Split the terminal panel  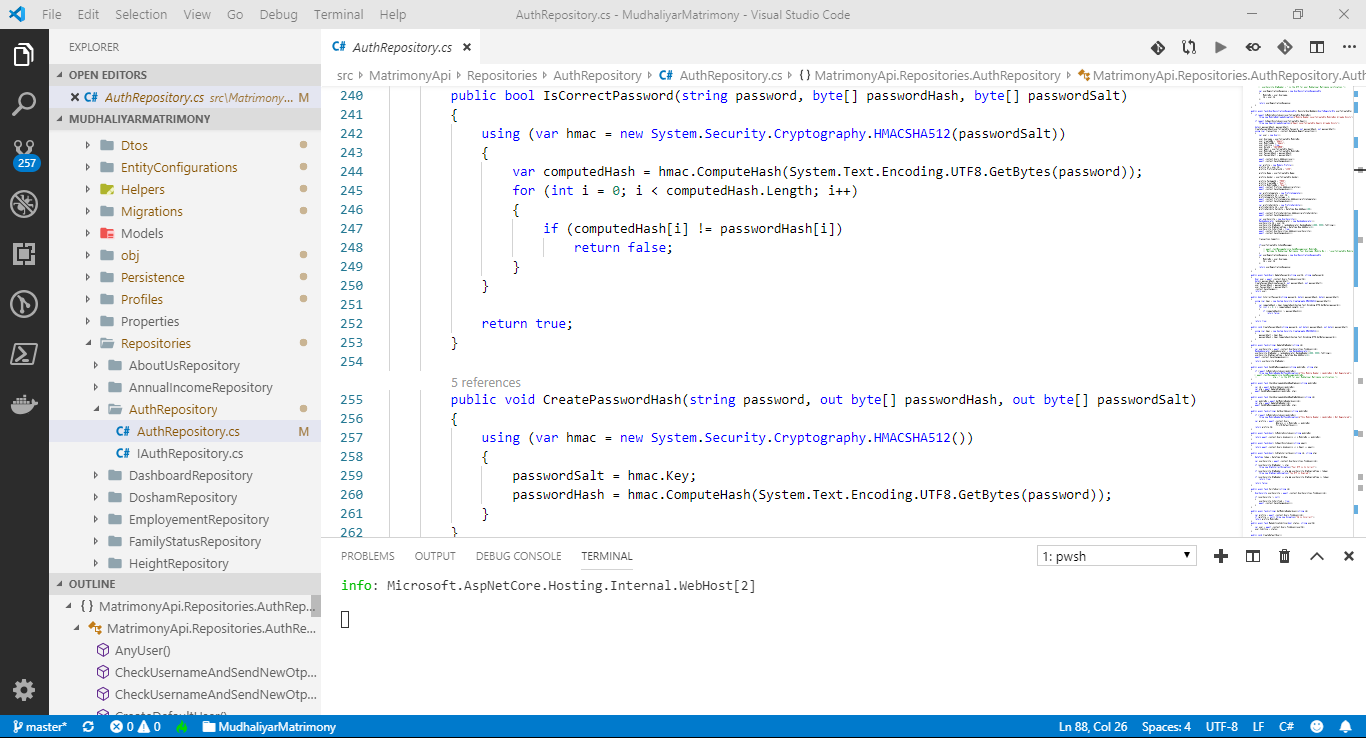click(x=1253, y=556)
